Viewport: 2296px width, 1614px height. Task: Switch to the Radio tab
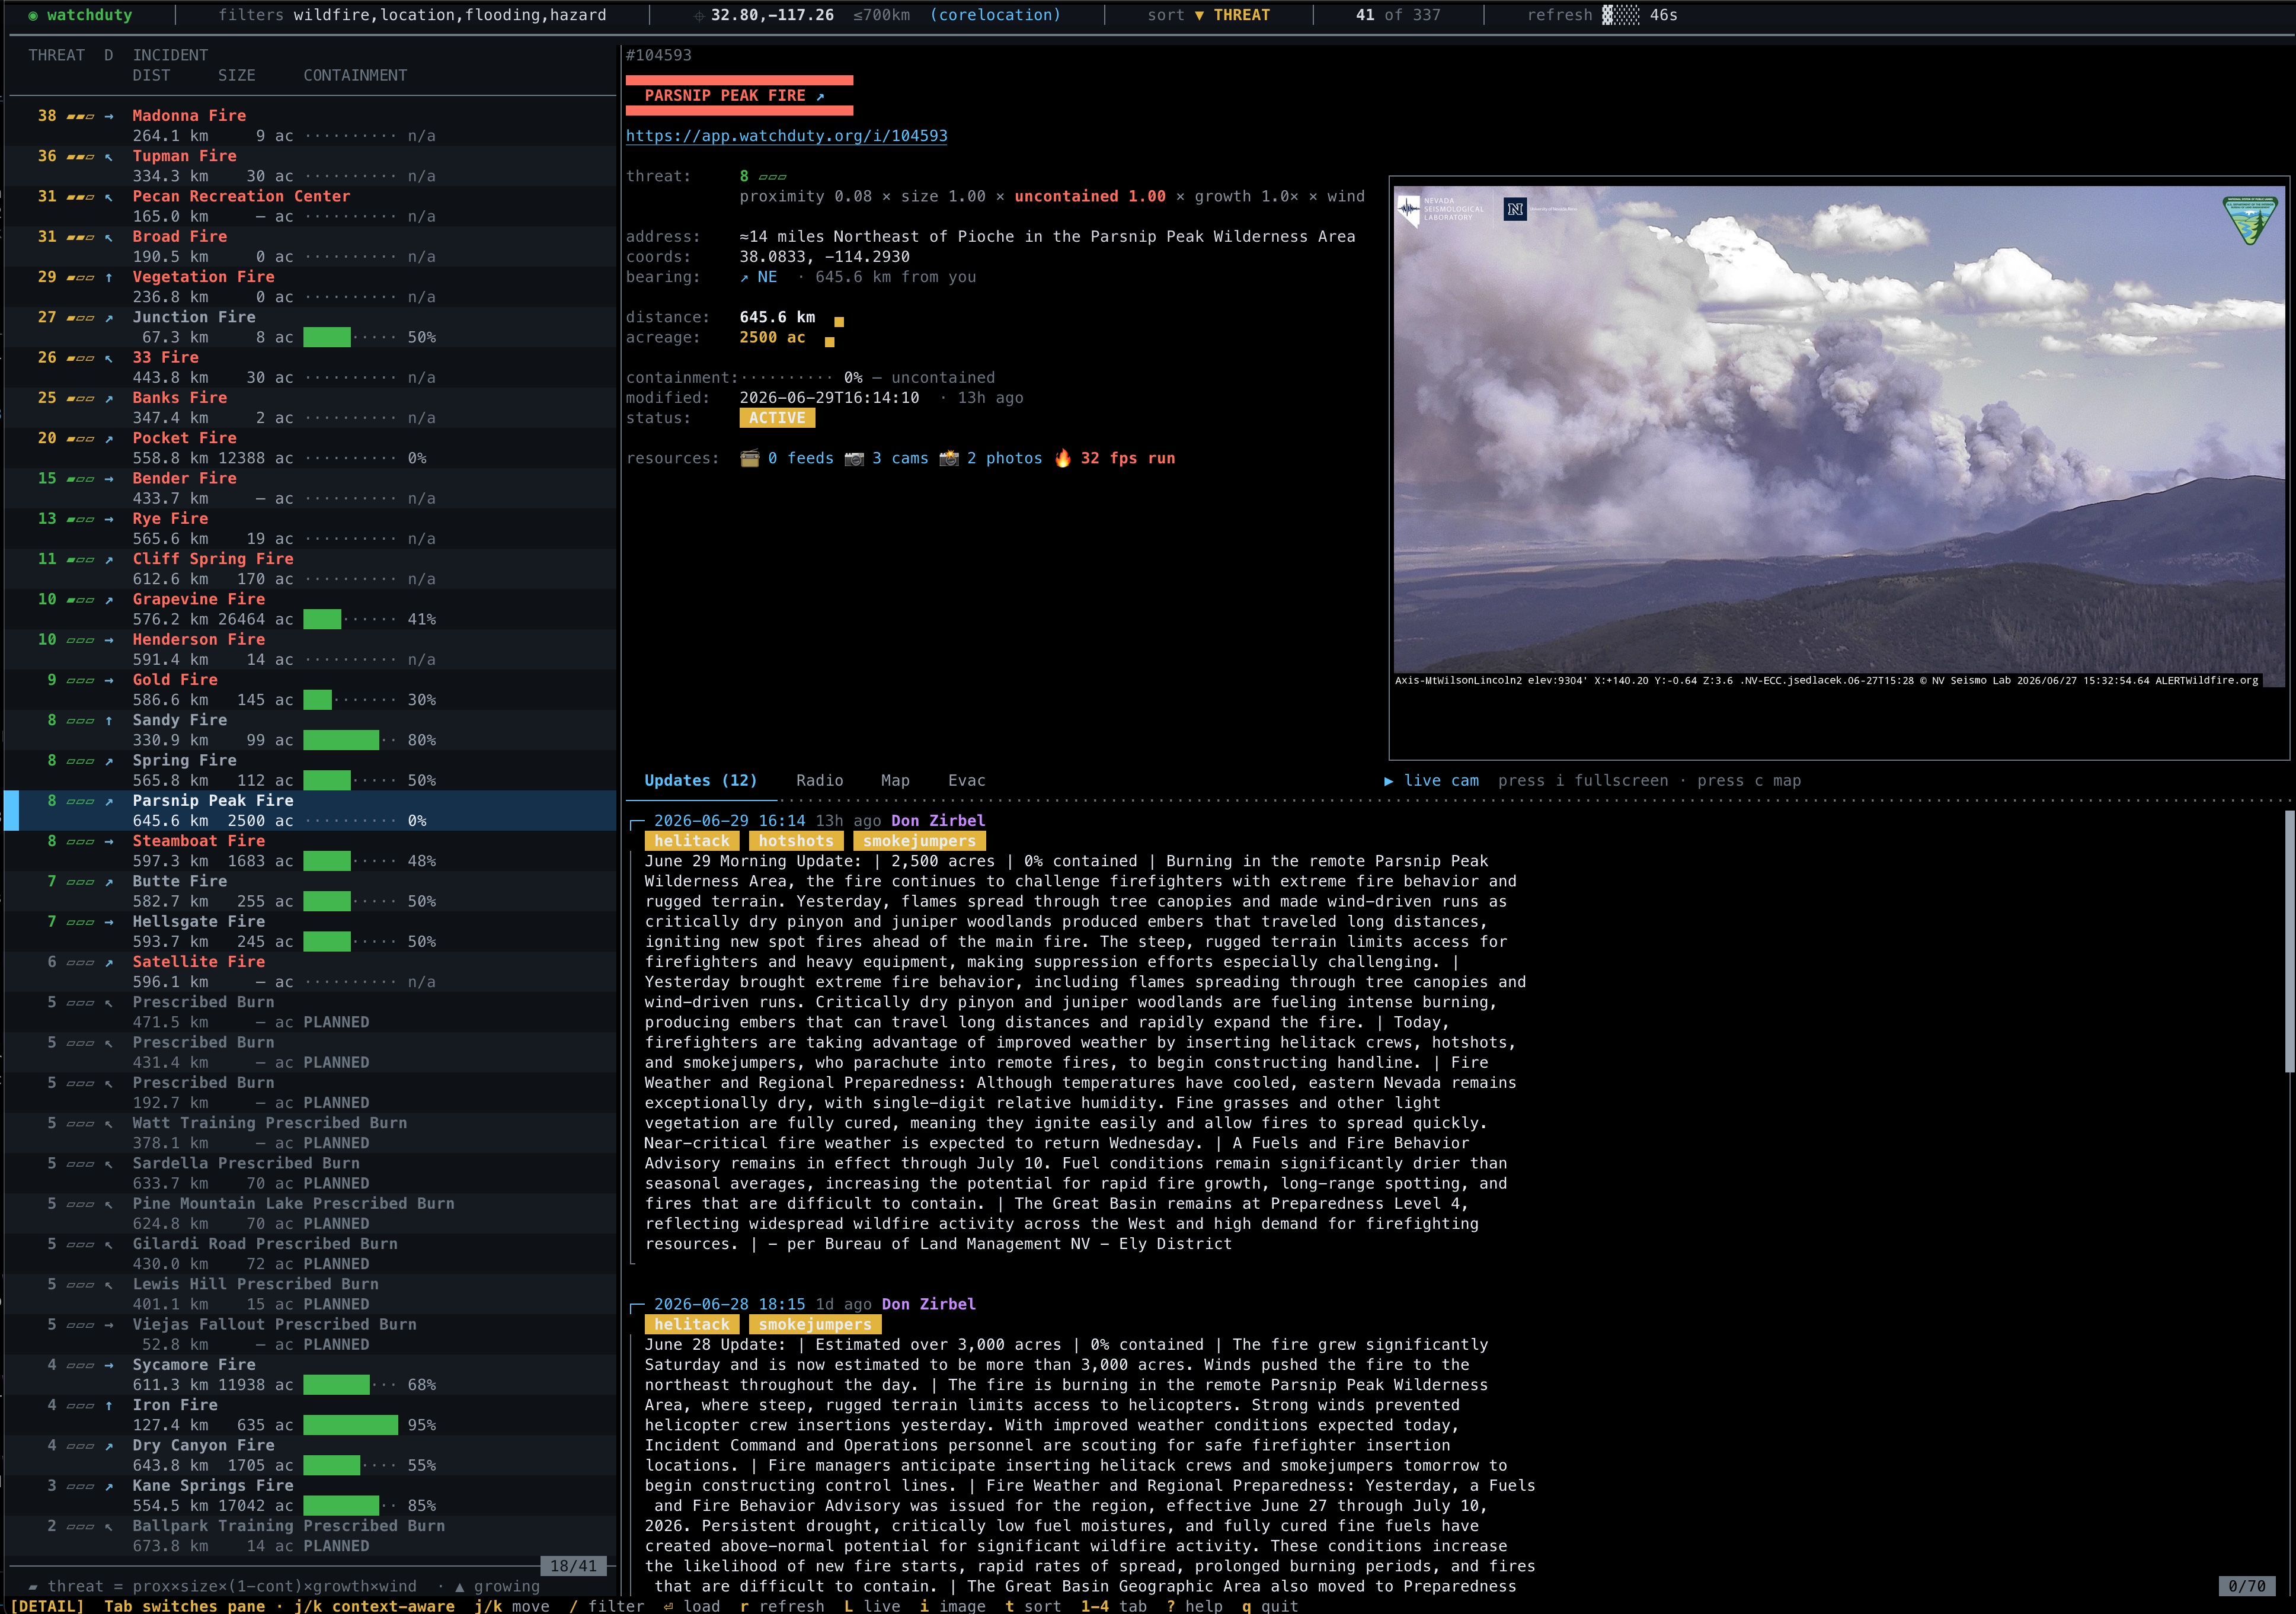819,781
